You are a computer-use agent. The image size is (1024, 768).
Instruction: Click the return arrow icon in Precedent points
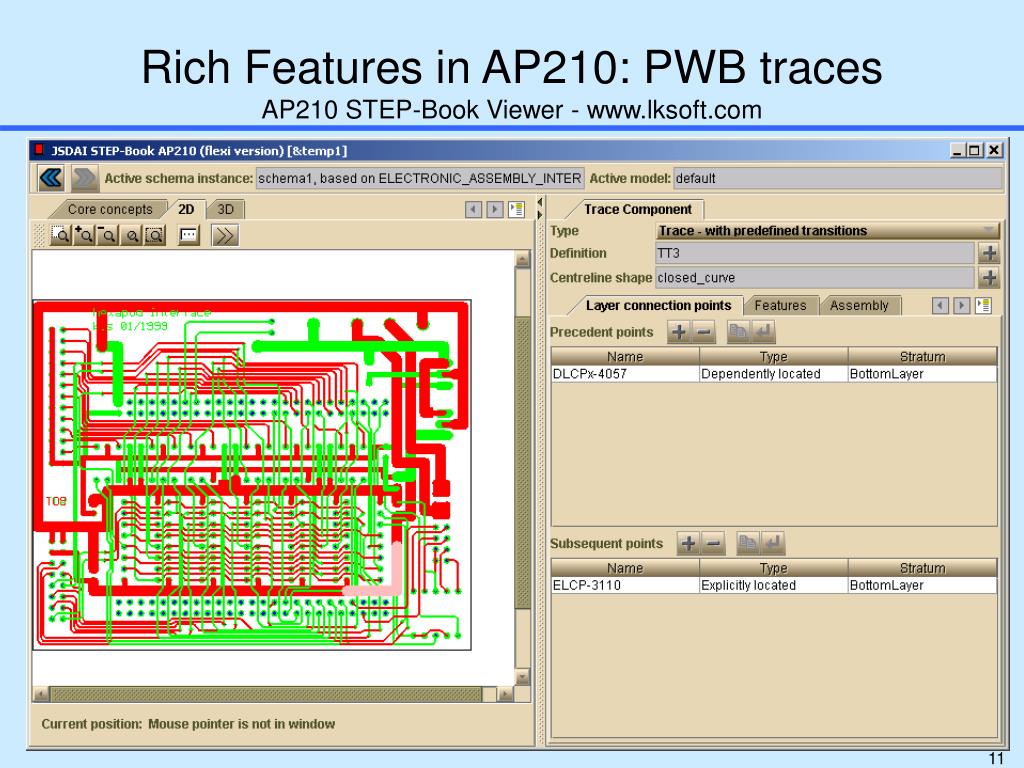click(x=763, y=332)
